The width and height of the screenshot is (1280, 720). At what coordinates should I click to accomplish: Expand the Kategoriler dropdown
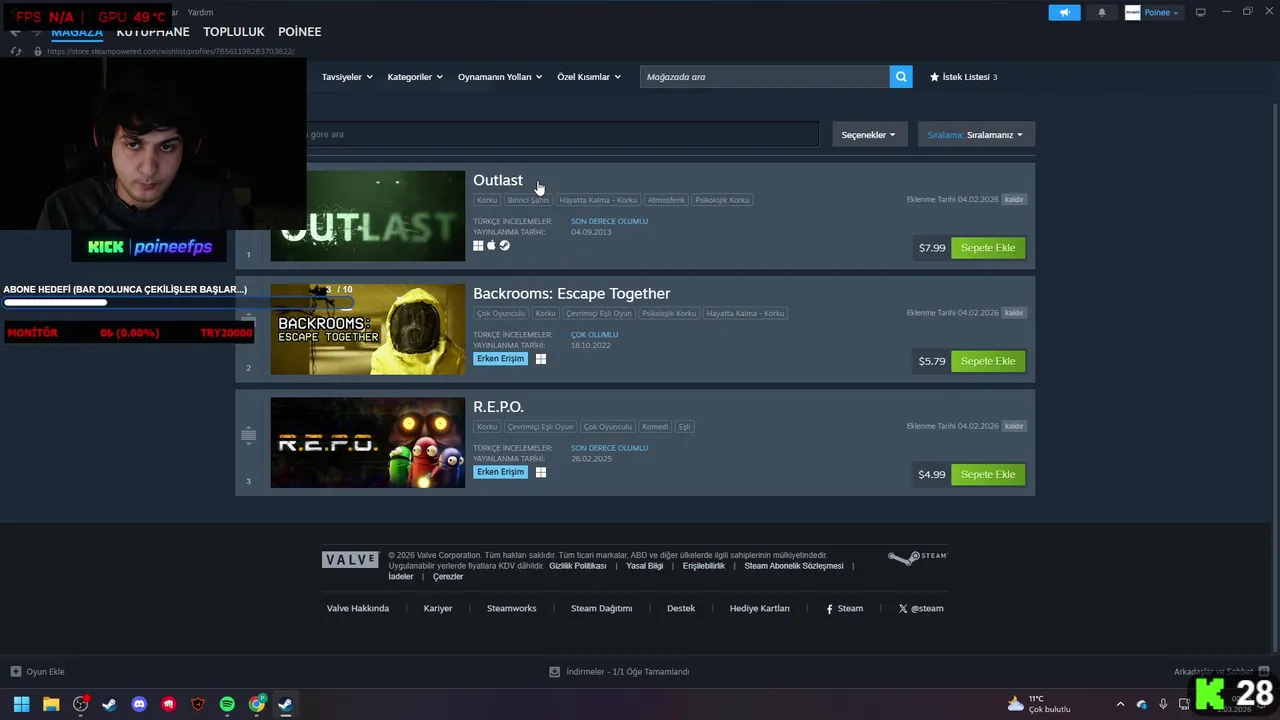[415, 77]
